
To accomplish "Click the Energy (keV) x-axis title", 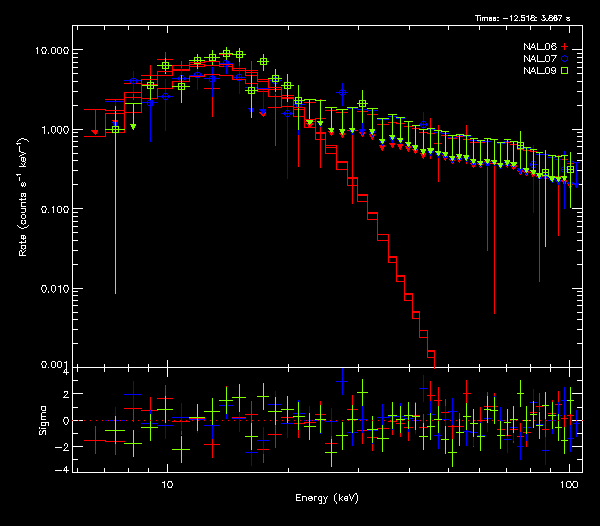I will click(x=326, y=498).
